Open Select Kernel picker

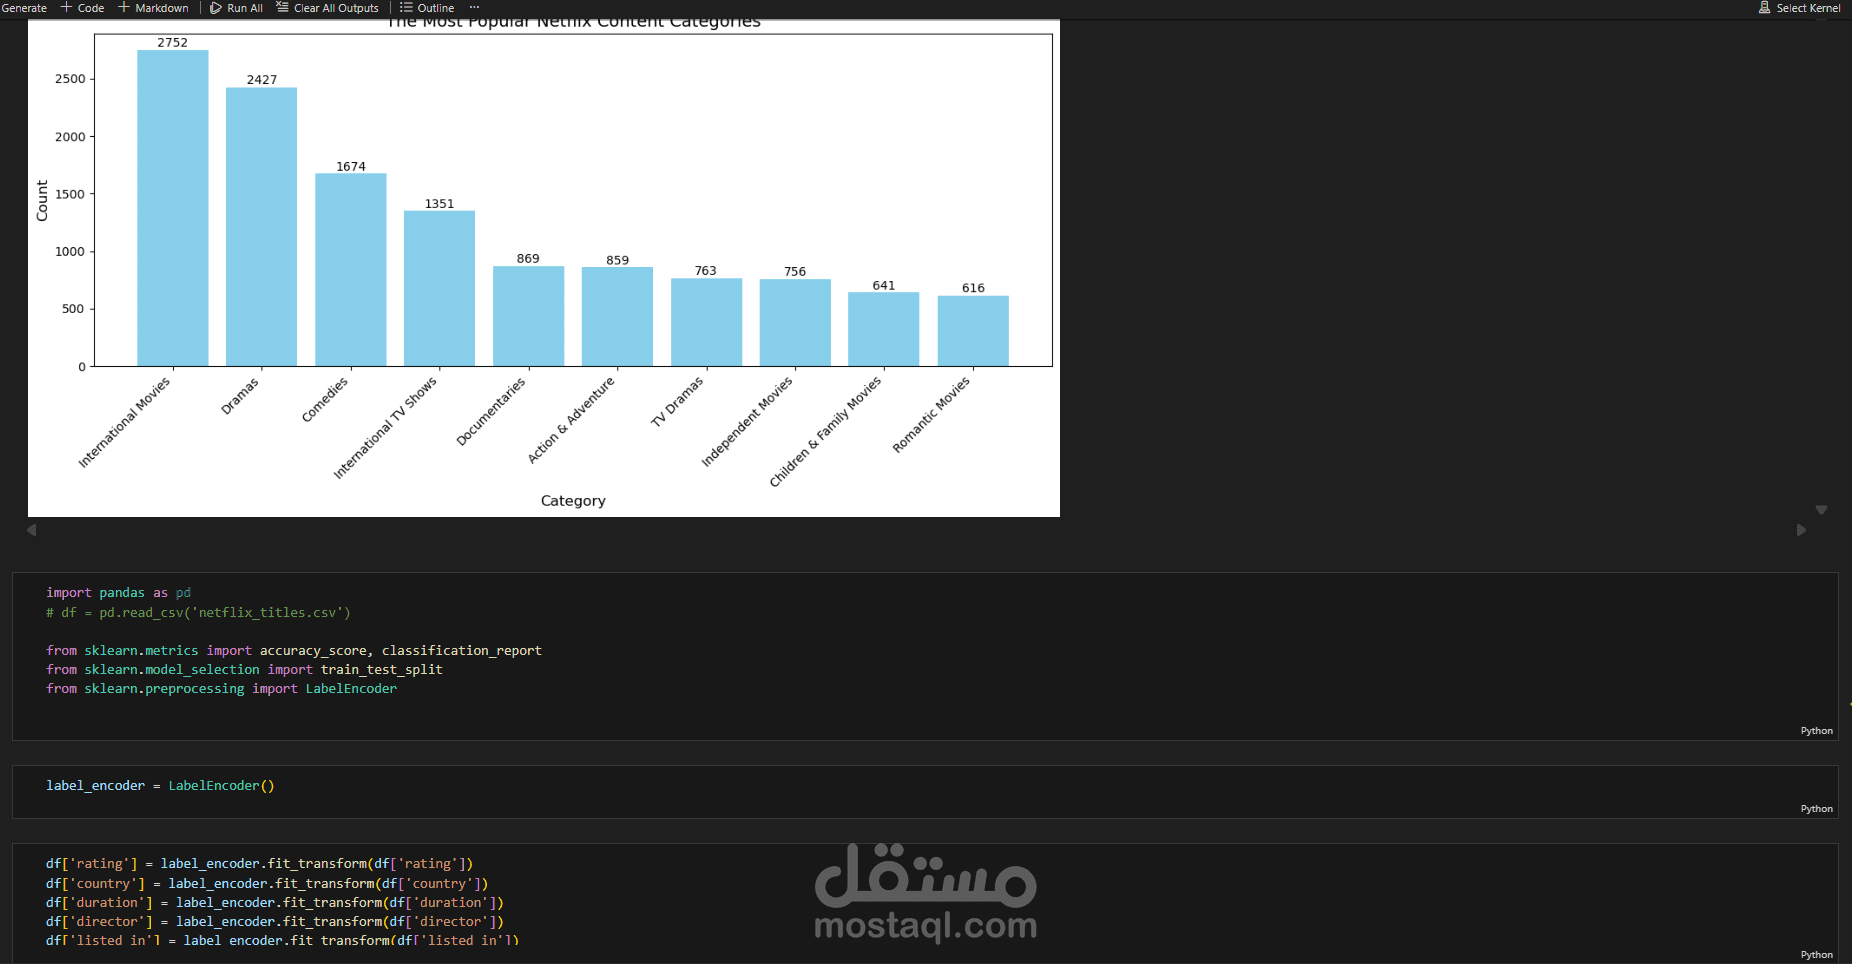(x=1799, y=8)
